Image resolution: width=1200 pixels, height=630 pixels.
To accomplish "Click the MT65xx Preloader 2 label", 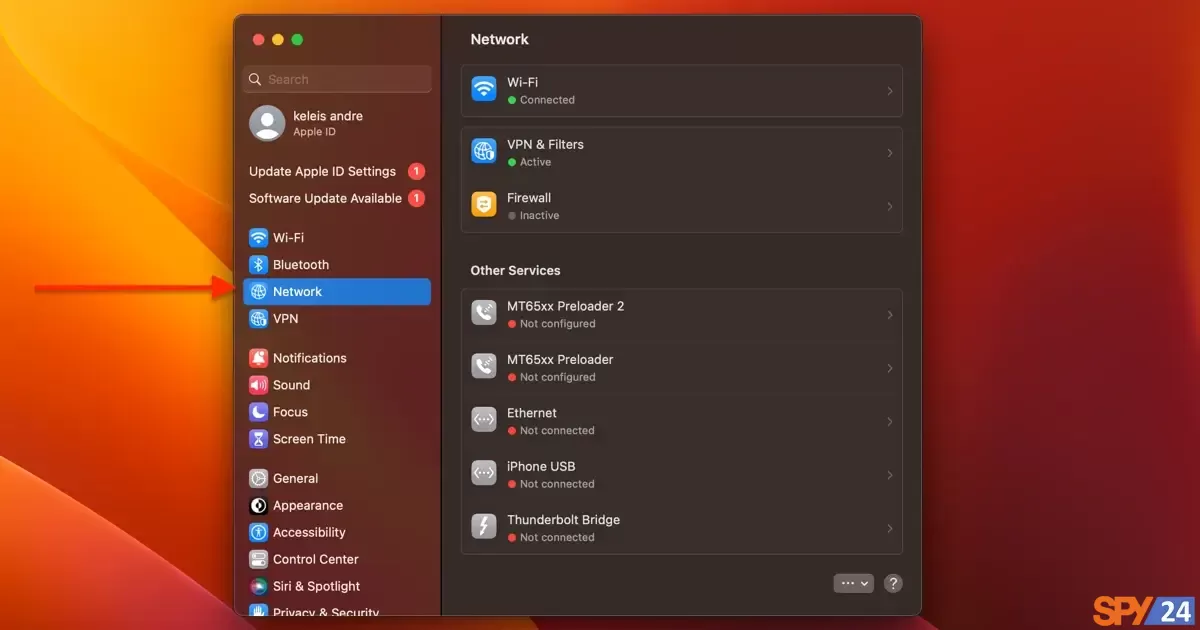I will (565, 306).
